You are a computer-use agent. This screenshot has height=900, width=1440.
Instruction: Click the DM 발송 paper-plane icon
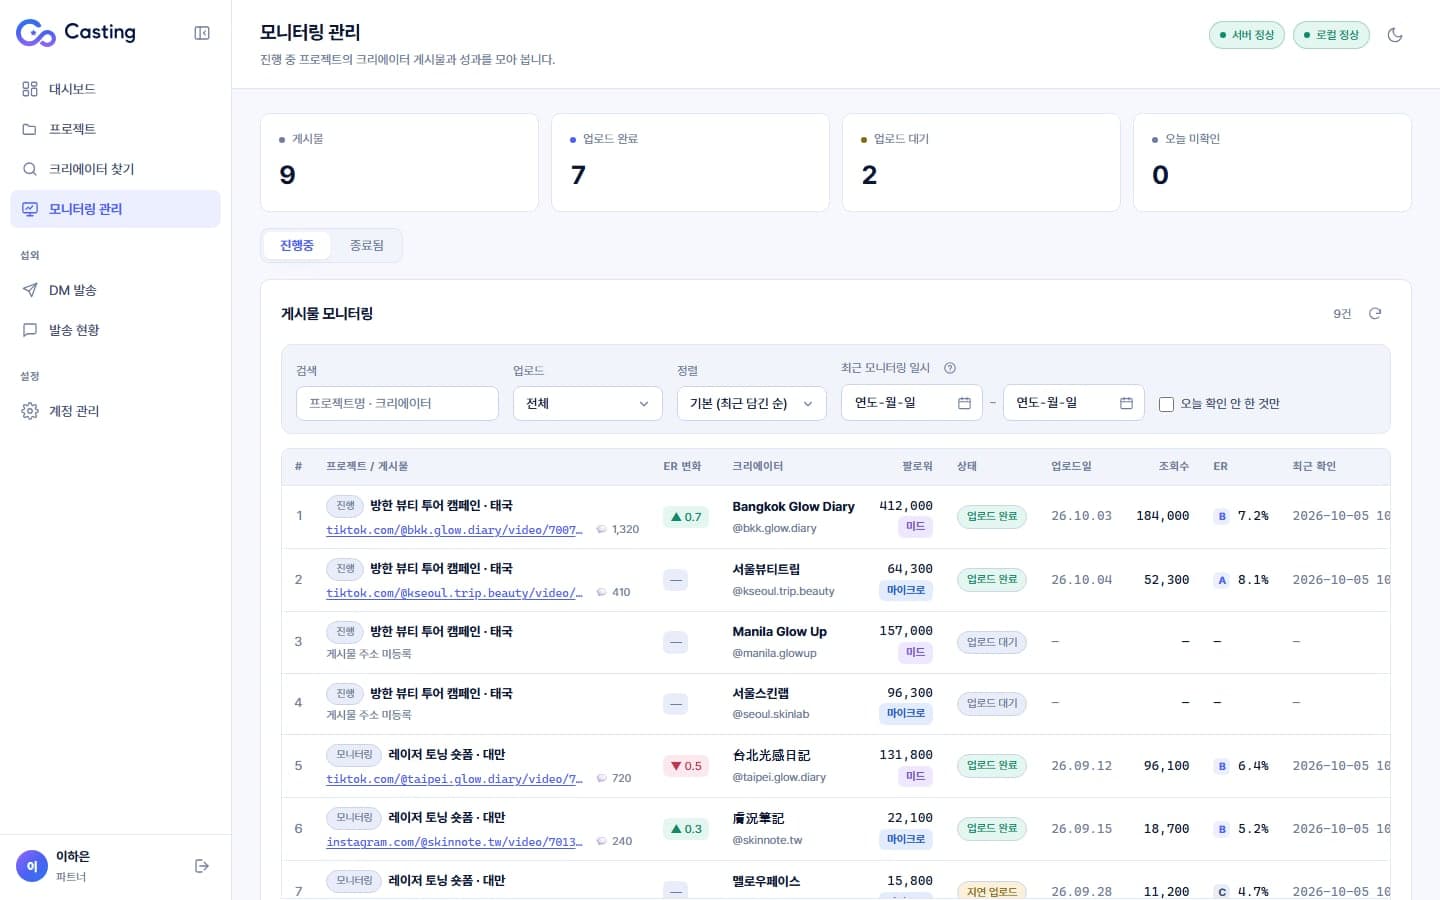point(30,290)
